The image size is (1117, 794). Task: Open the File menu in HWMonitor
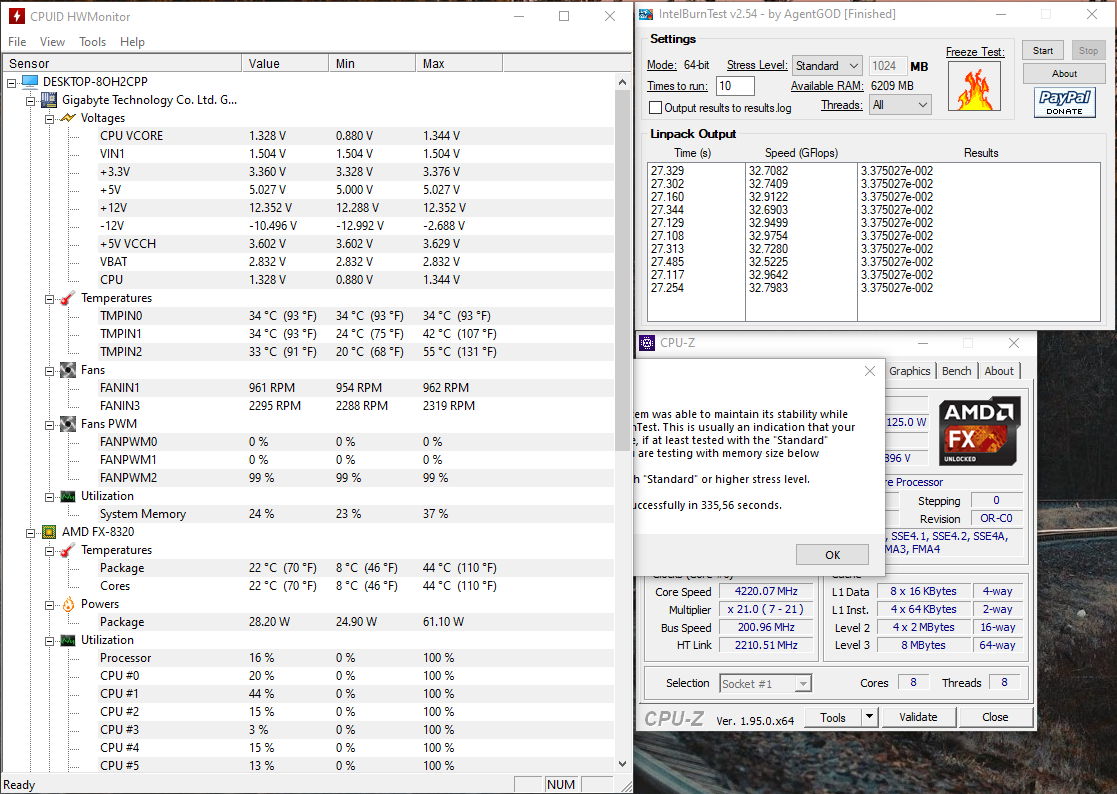point(17,42)
